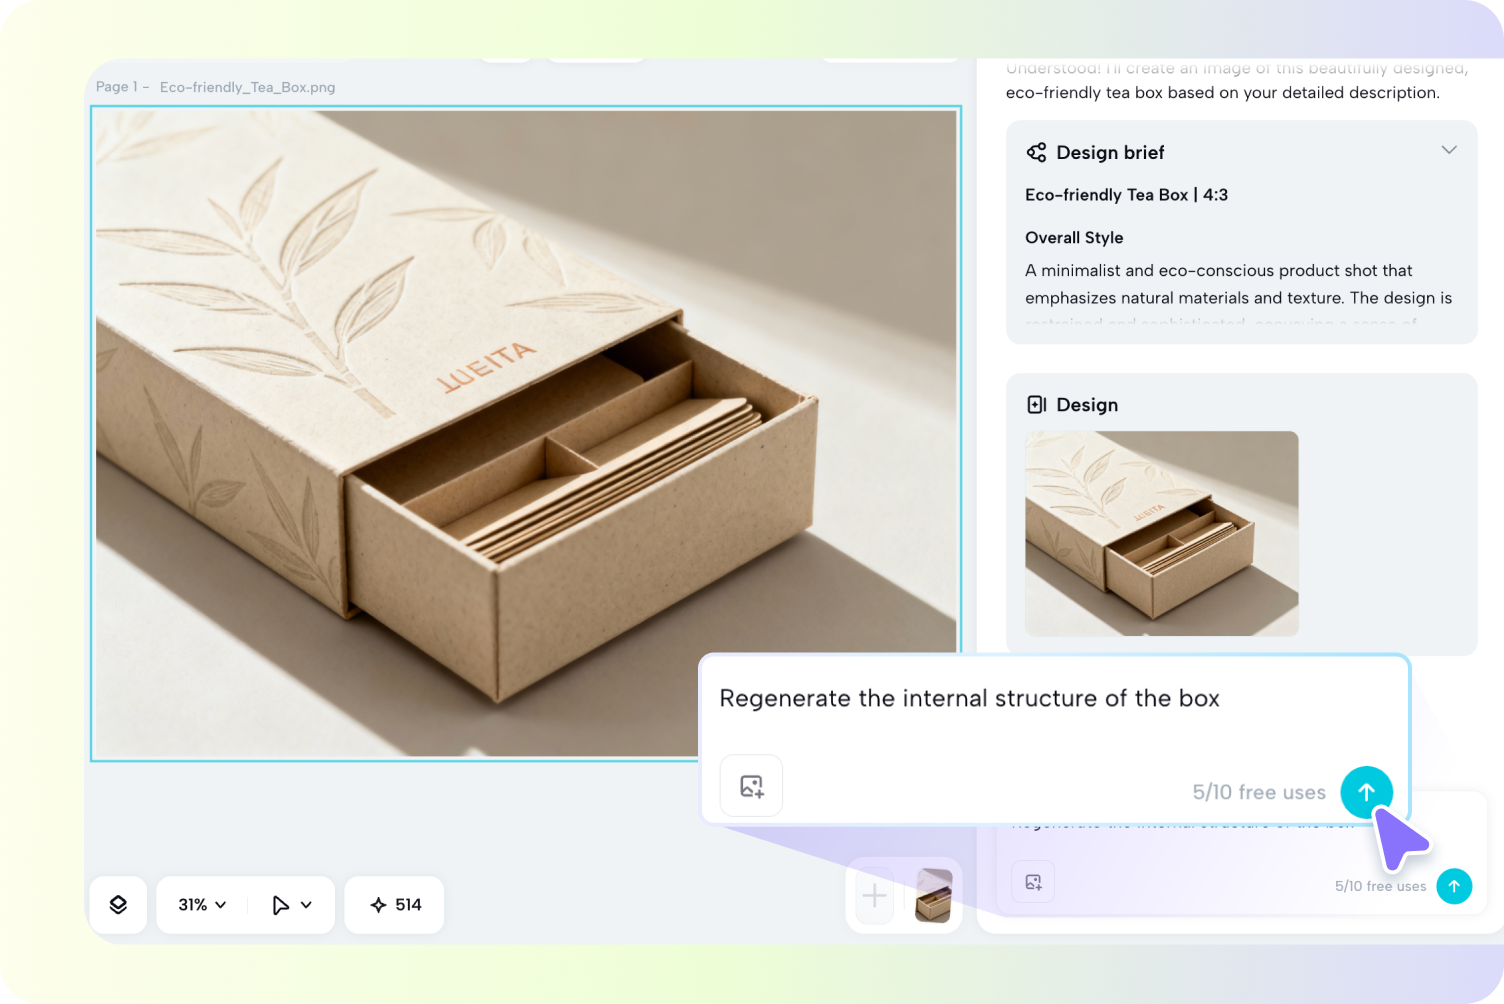Expand the chevron beside the pointer tool
This screenshot has height=1004, width=1504.
307,905
